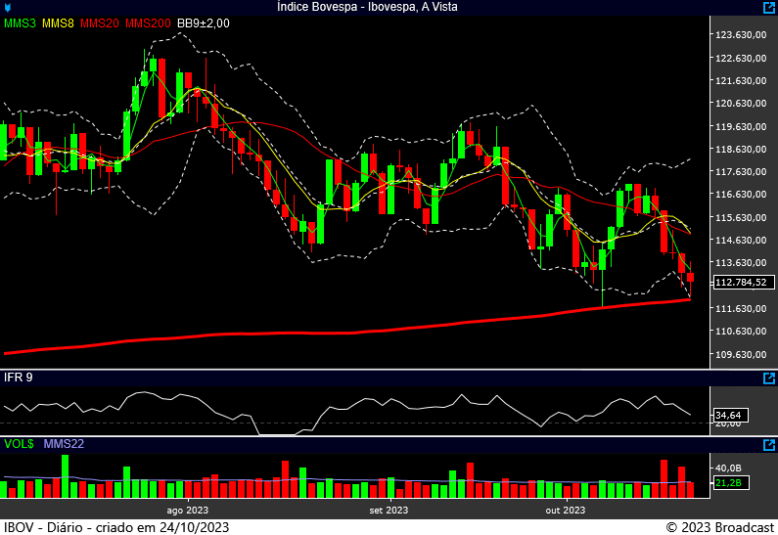Click the green volume tag 21,2B
Screen dimensions: 778x535
coord(727,483)
